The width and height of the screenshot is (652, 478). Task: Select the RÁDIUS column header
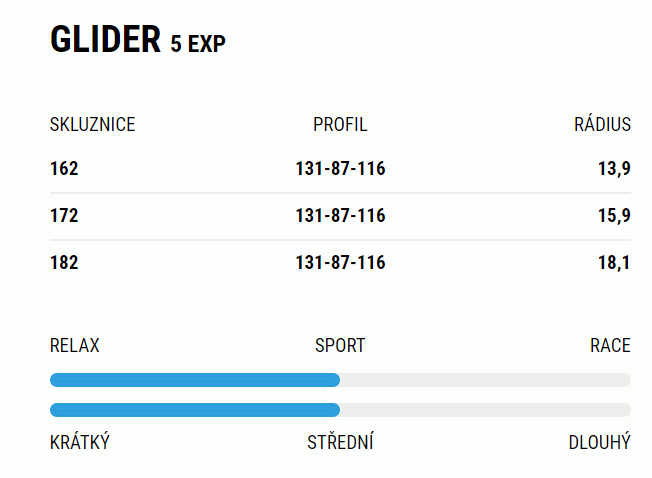[602, 123]
